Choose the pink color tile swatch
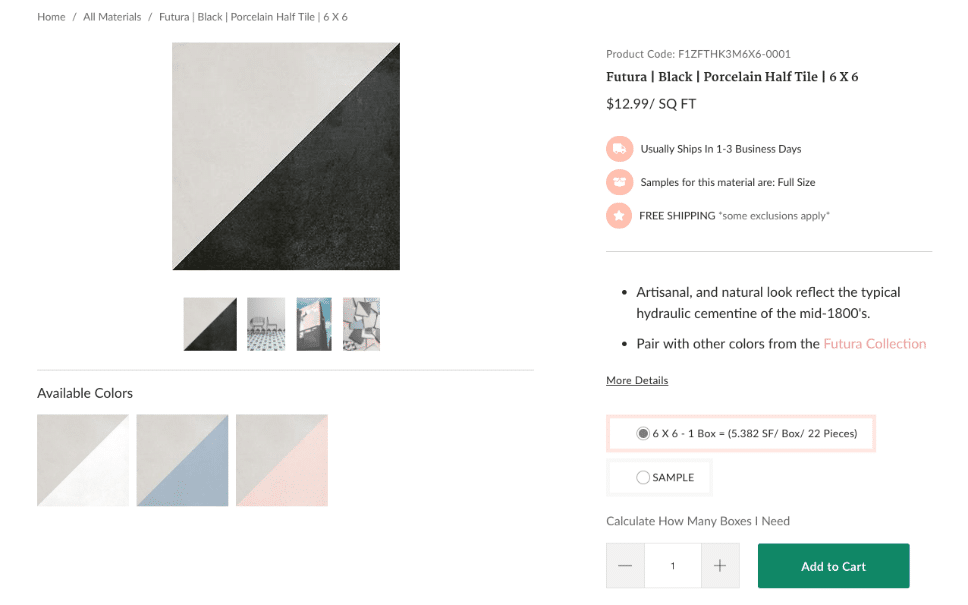This screenshot has height=605, width=968. [282, 460]
